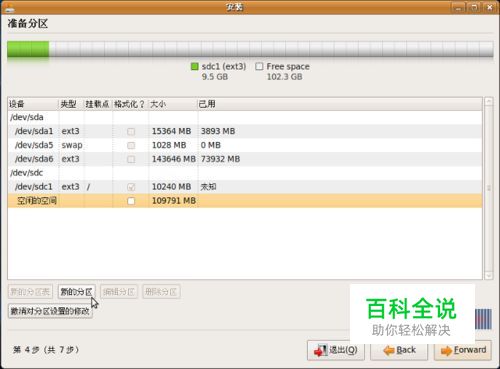Image resolution: width=500 pixels, height=369 pixels.
Task: Click the 类型 column header
Action: 71,104
